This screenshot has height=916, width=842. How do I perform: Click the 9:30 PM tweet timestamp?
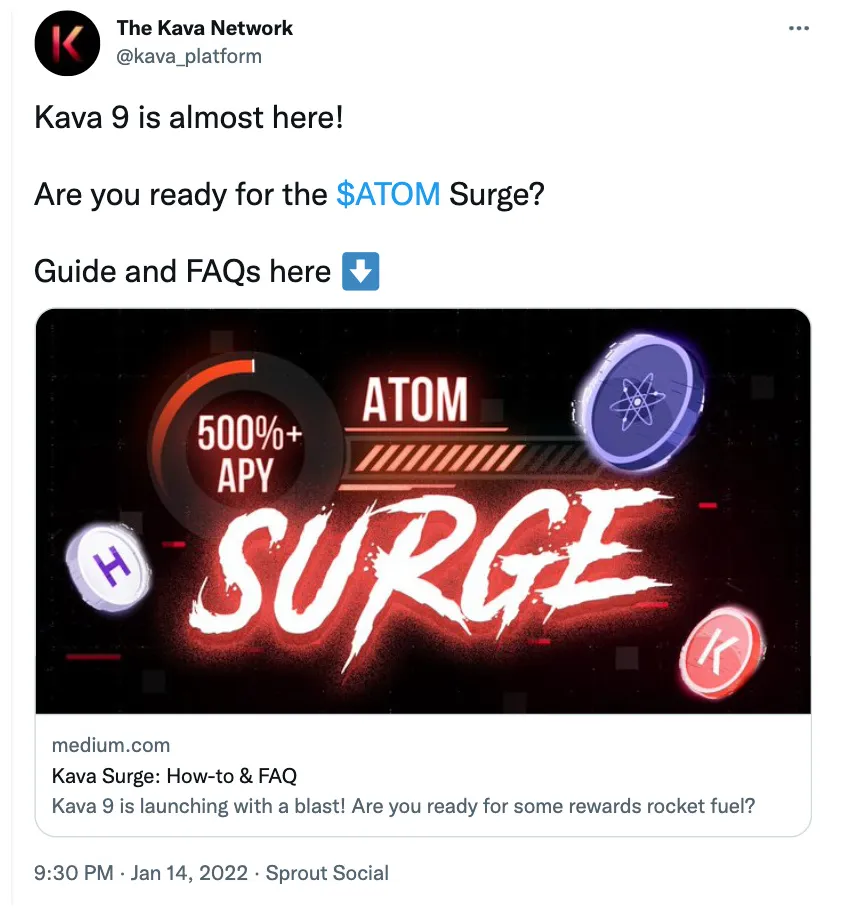73,873
